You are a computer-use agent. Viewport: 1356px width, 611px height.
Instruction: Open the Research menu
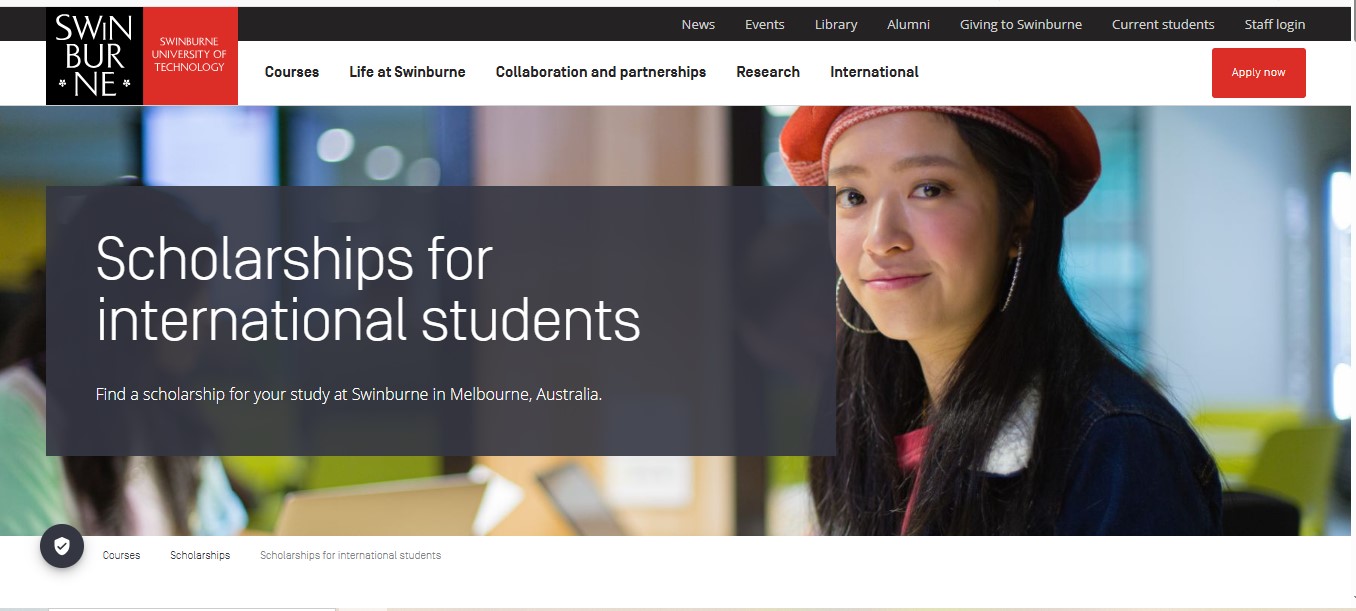(768, 71)
